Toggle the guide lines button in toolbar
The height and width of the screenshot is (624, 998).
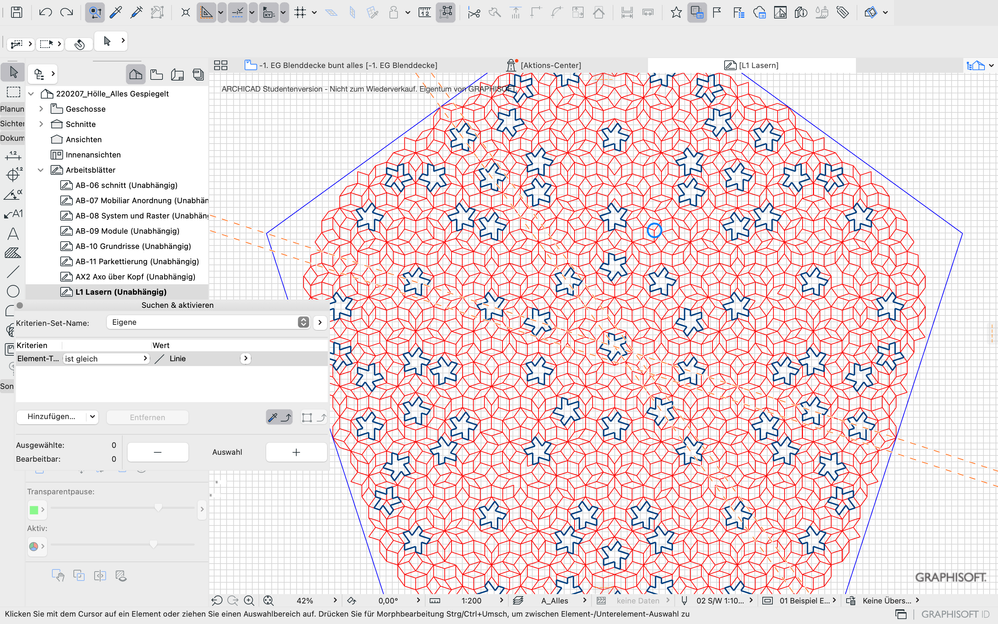tap(207, 12)
